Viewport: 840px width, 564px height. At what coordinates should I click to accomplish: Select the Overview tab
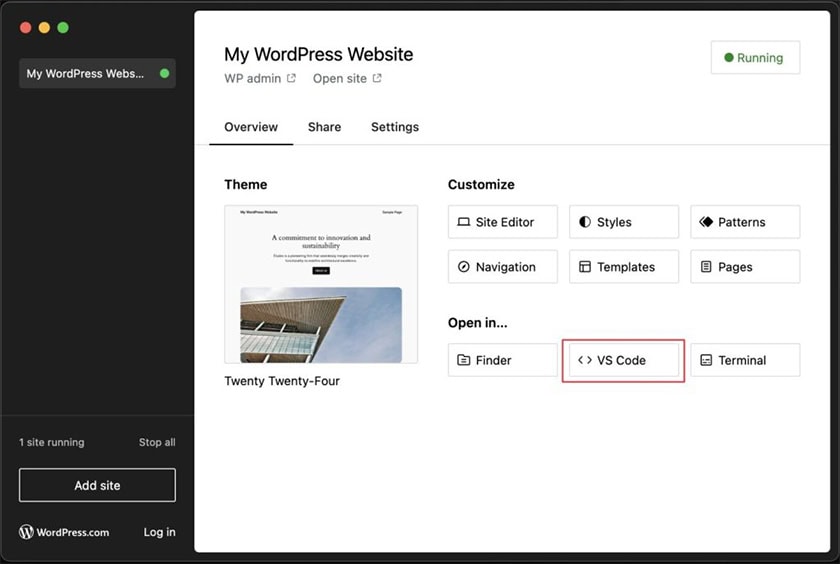251,127
